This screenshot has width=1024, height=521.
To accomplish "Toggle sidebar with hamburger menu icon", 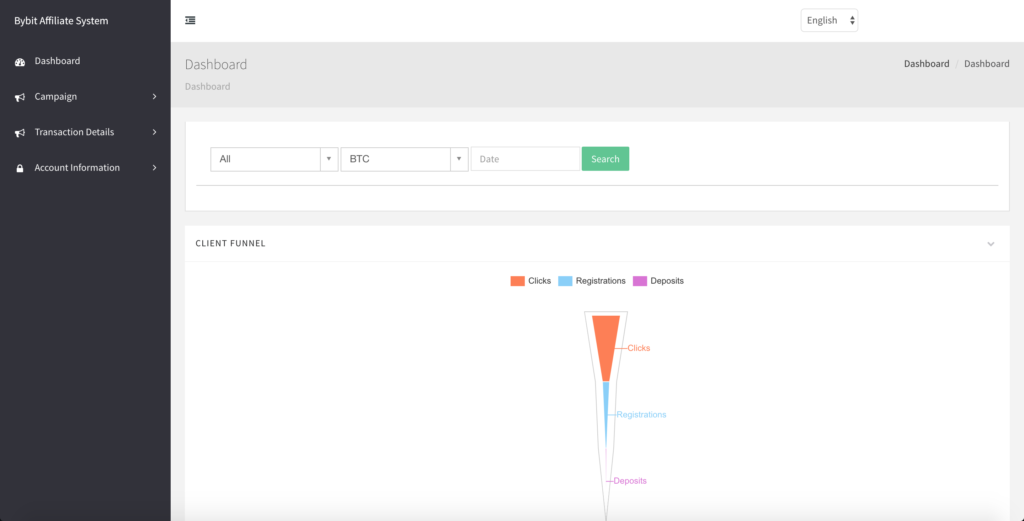I will point(190,20).
